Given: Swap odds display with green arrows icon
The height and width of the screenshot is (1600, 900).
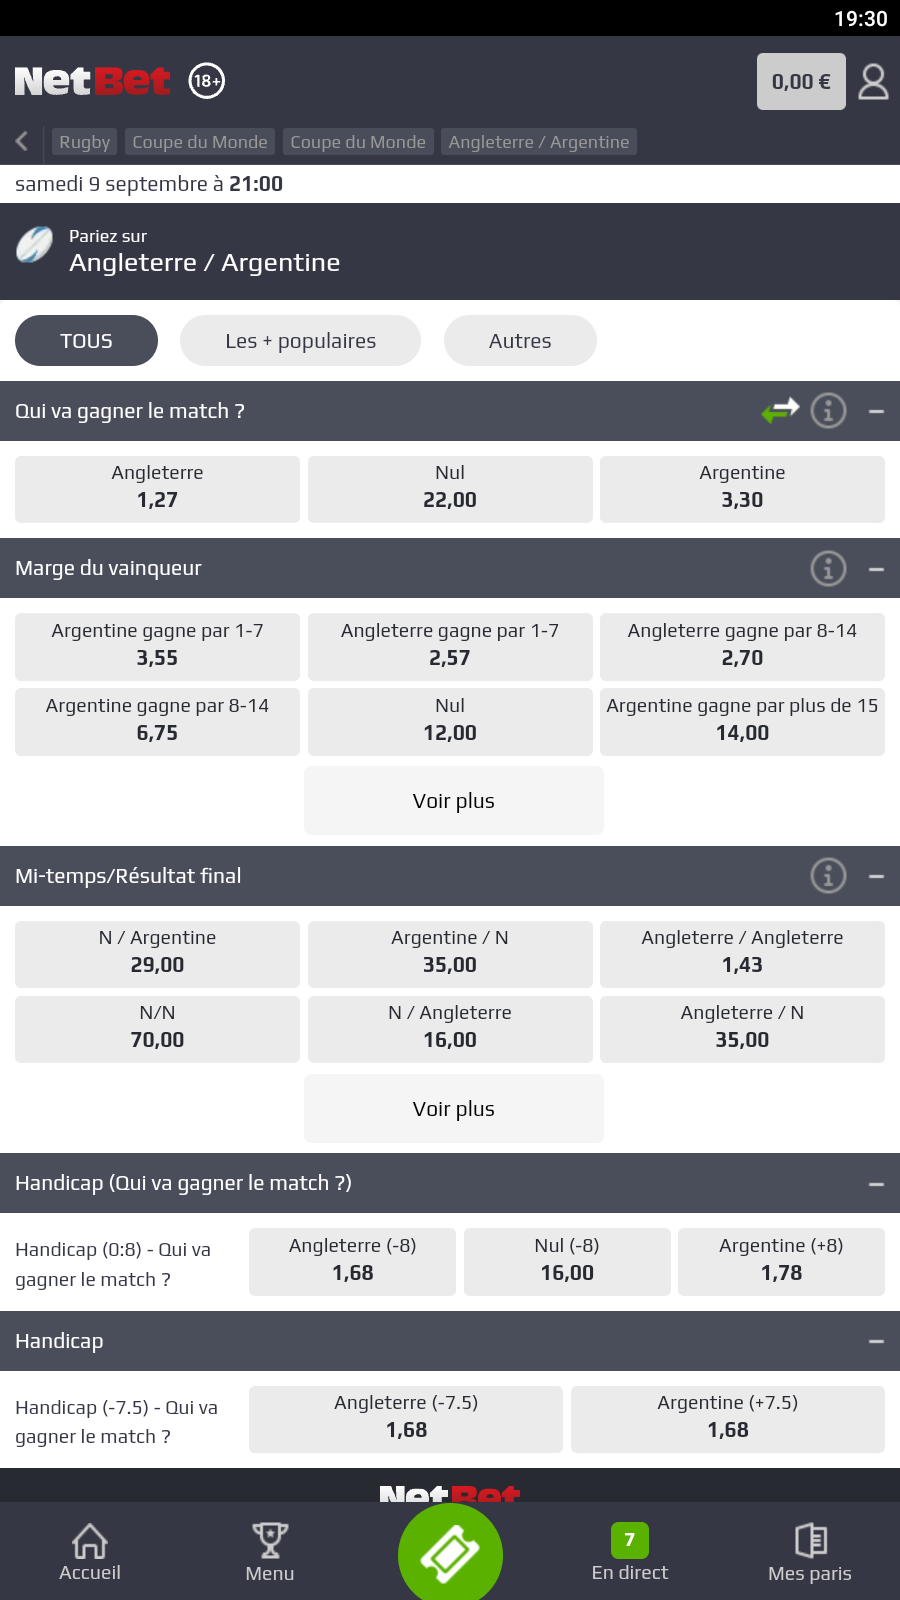Looking at the screenshot, I should click(780, 410).
